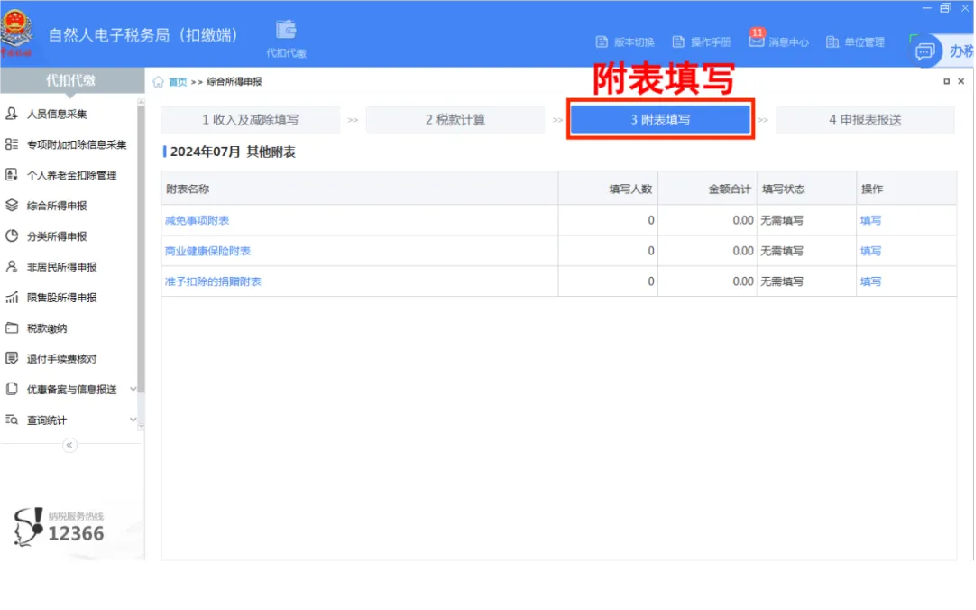The height and width of the screenshot is (610, 976).
Task: Click the tax bureau emblem logo
Action: point(17,31)
